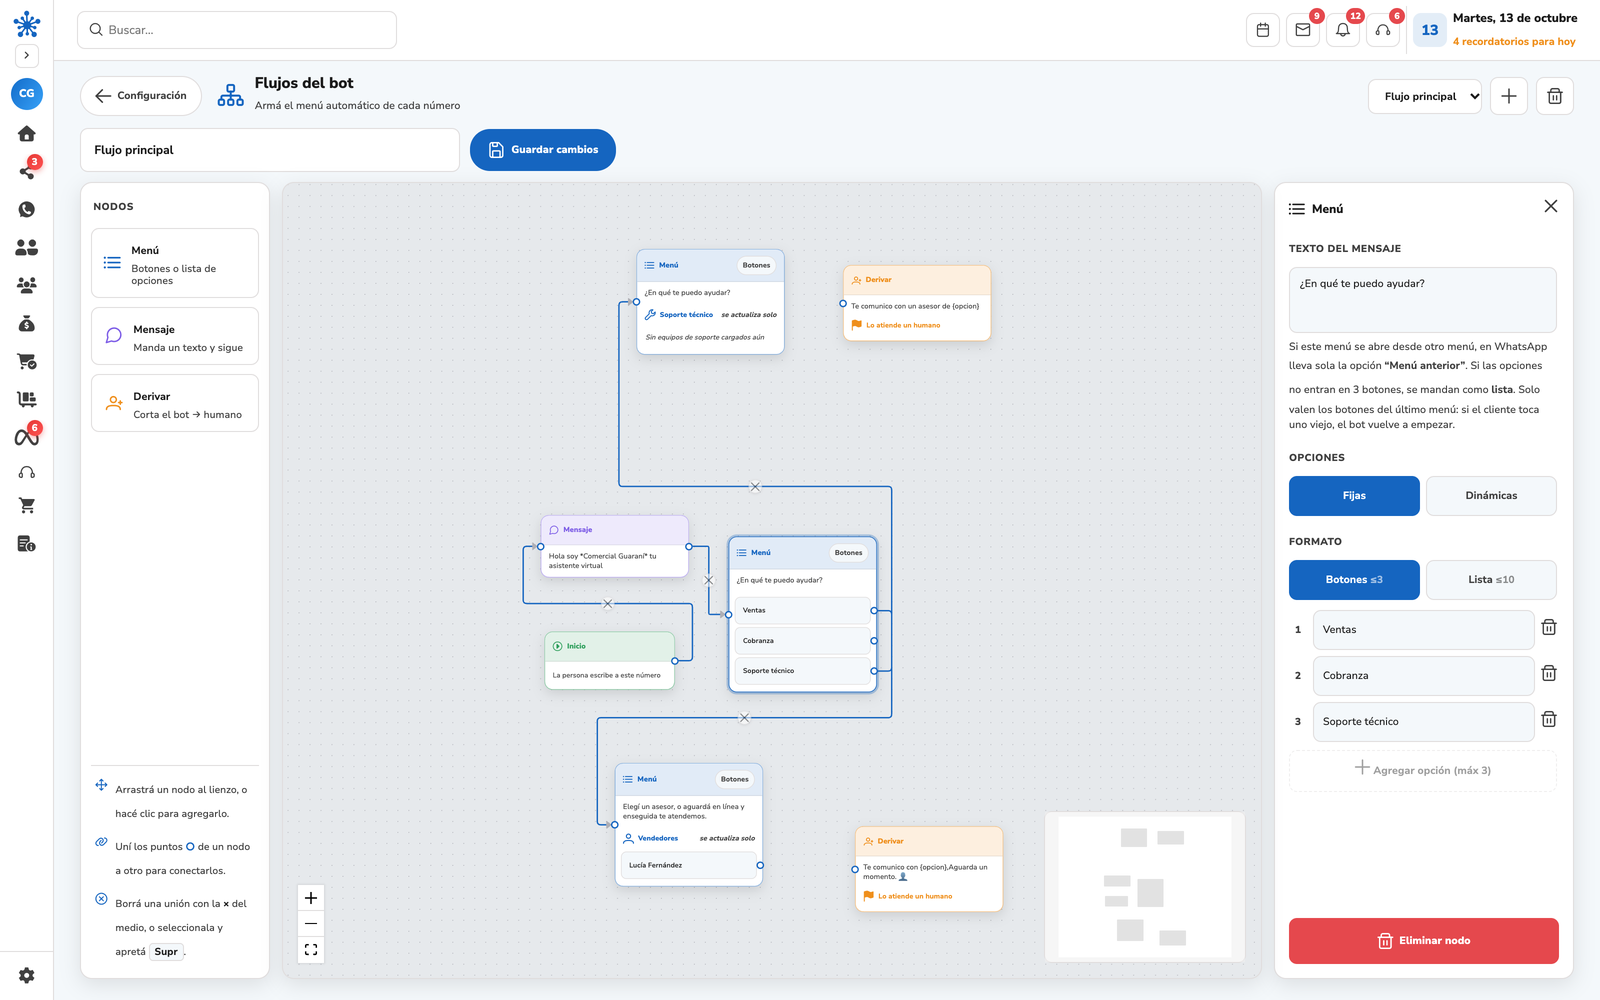1600x1000 pixels.
Task: Zoom out on the canvas
Action: (x=311, y=924)
